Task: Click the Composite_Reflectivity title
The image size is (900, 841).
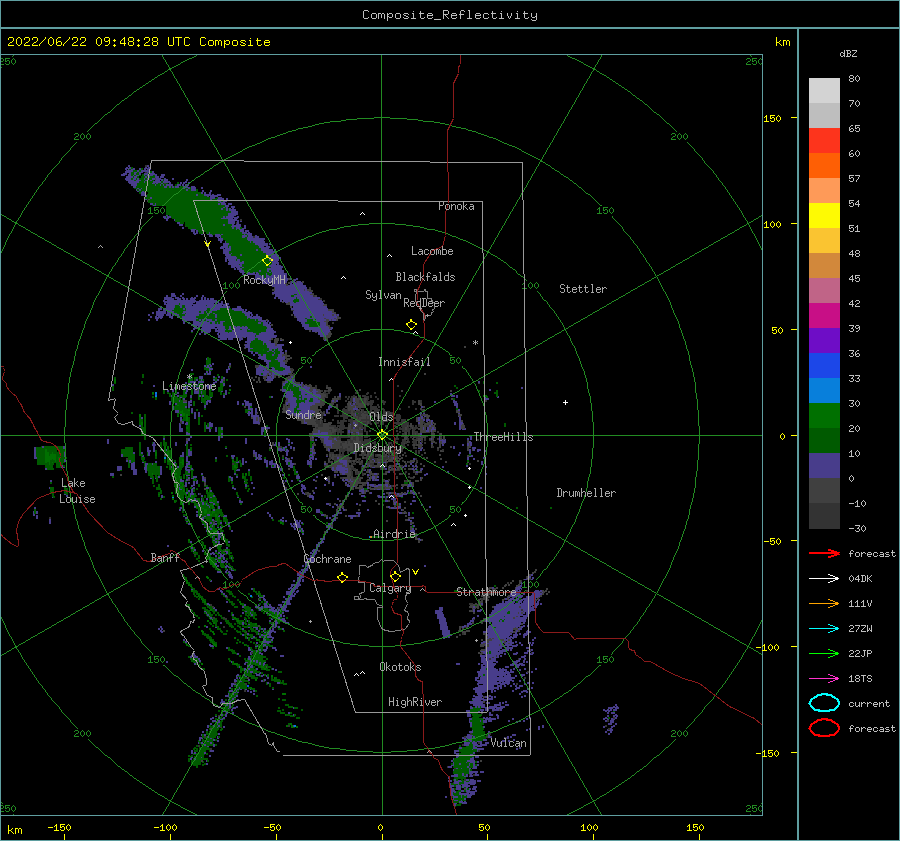Action: point(449,15)
